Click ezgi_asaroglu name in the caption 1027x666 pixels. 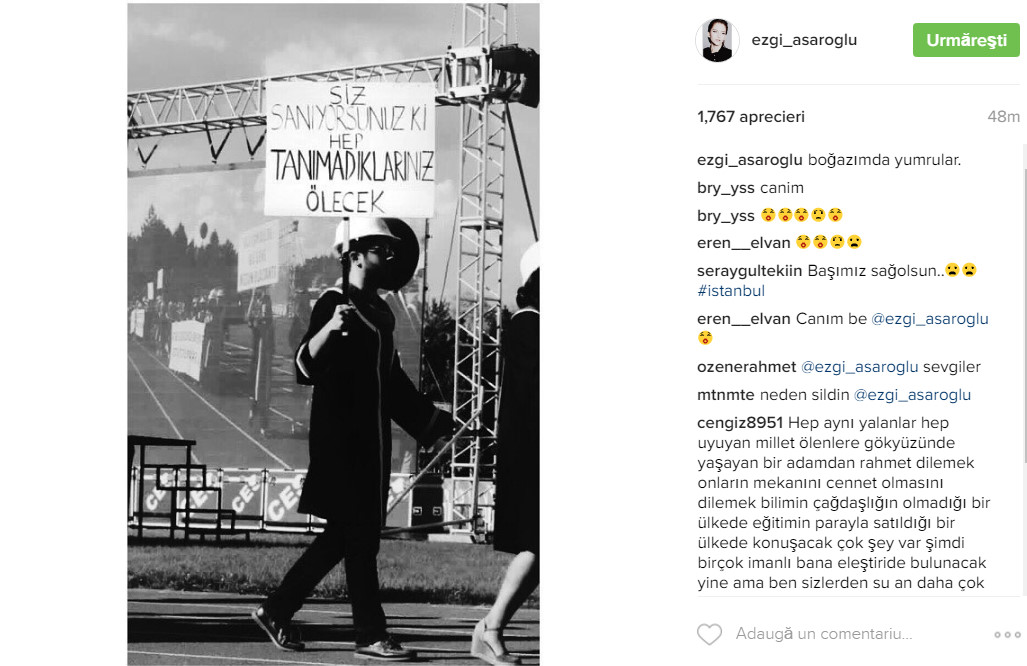(750, 160)
